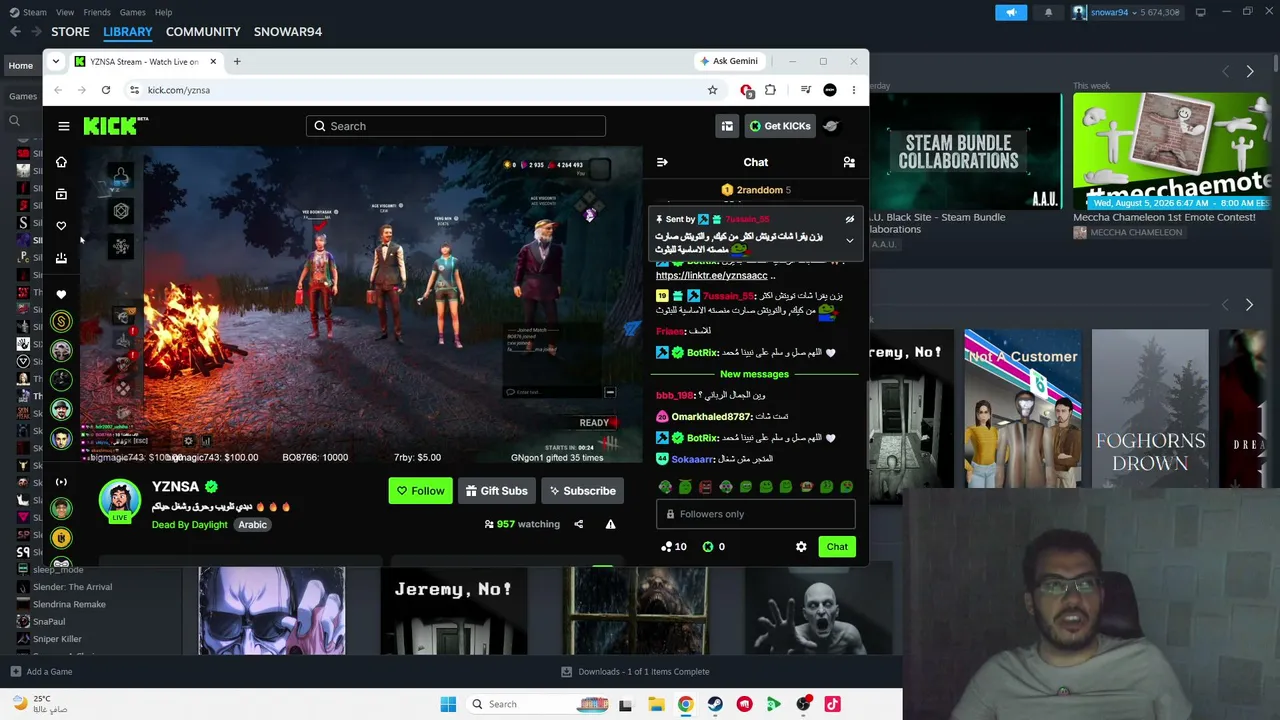Report the stream with the warning icon
The height and width of the screenshot is (720, 1280).
tap(610, 524)
